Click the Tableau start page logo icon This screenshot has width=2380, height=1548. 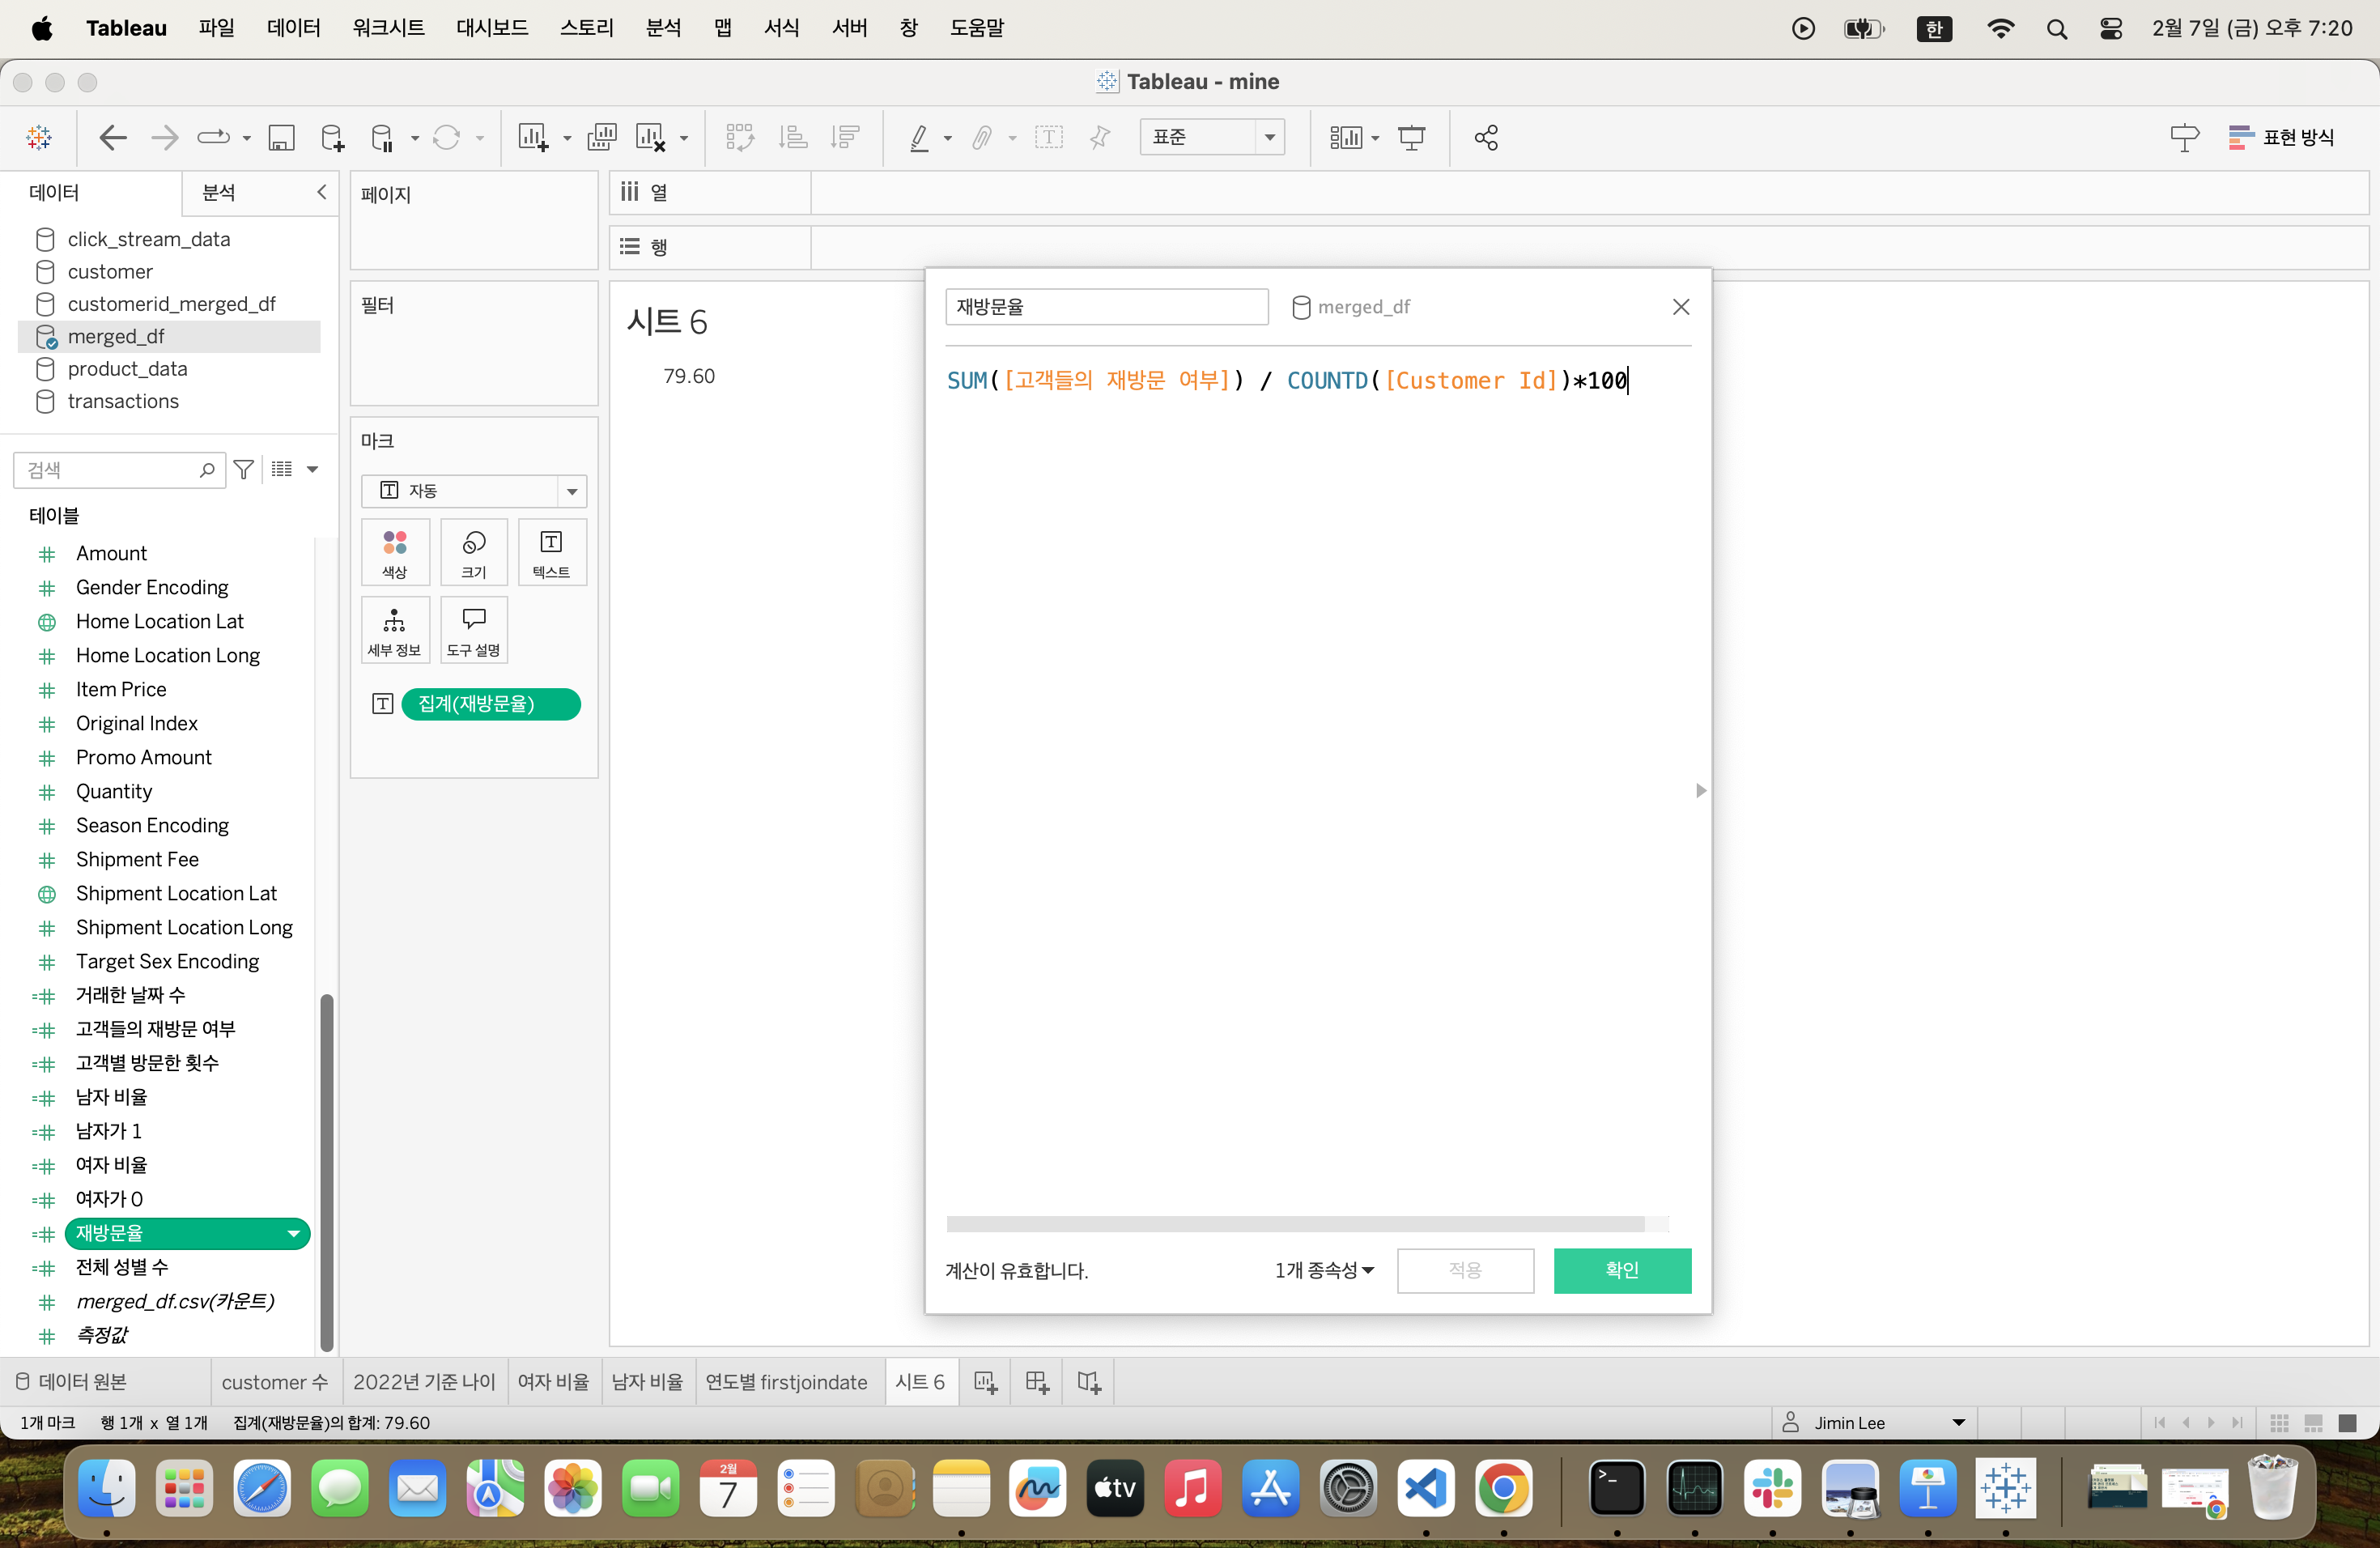point(39,137)
